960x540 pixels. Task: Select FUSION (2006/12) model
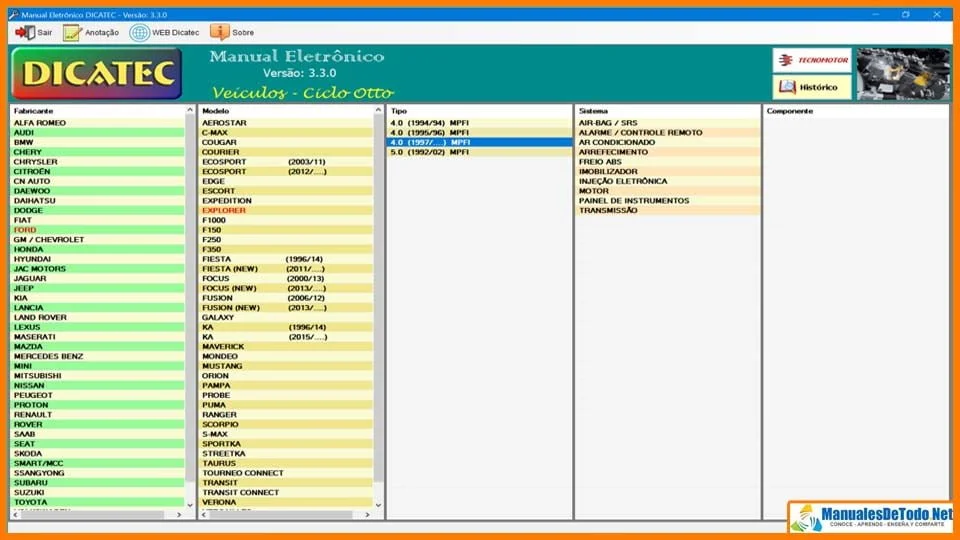[x=287, y=298]
